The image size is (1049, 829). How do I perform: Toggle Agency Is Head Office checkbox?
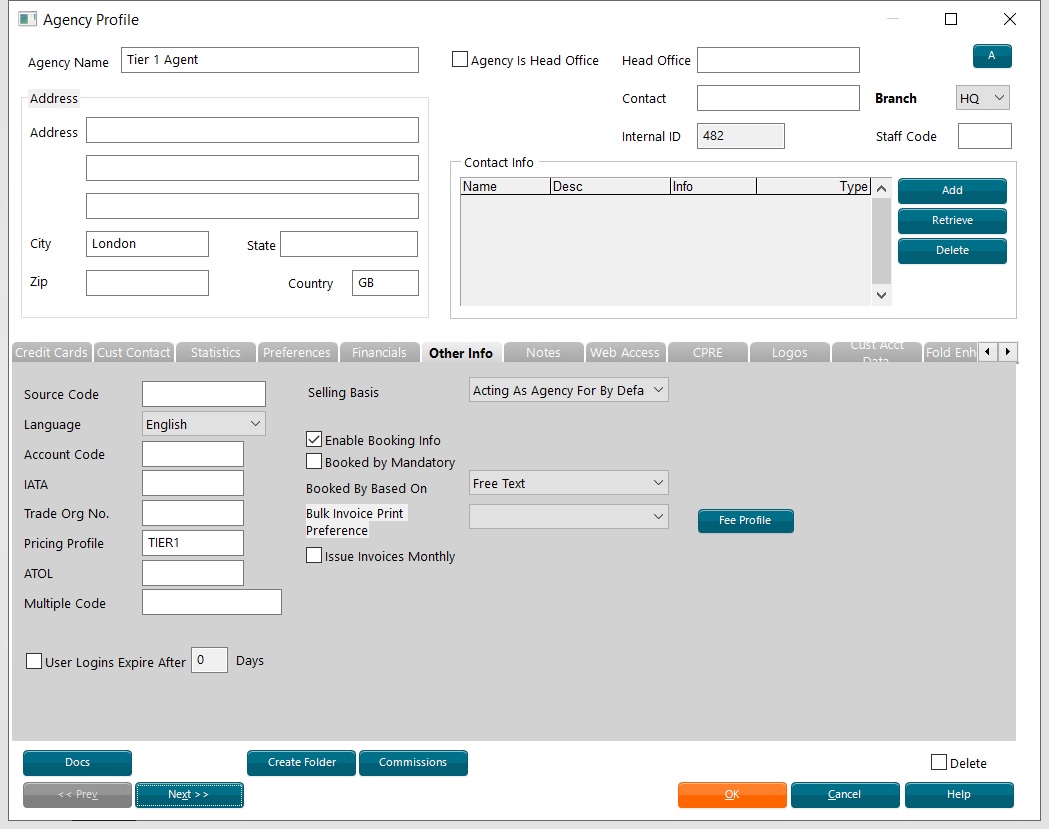pos(460,60)
